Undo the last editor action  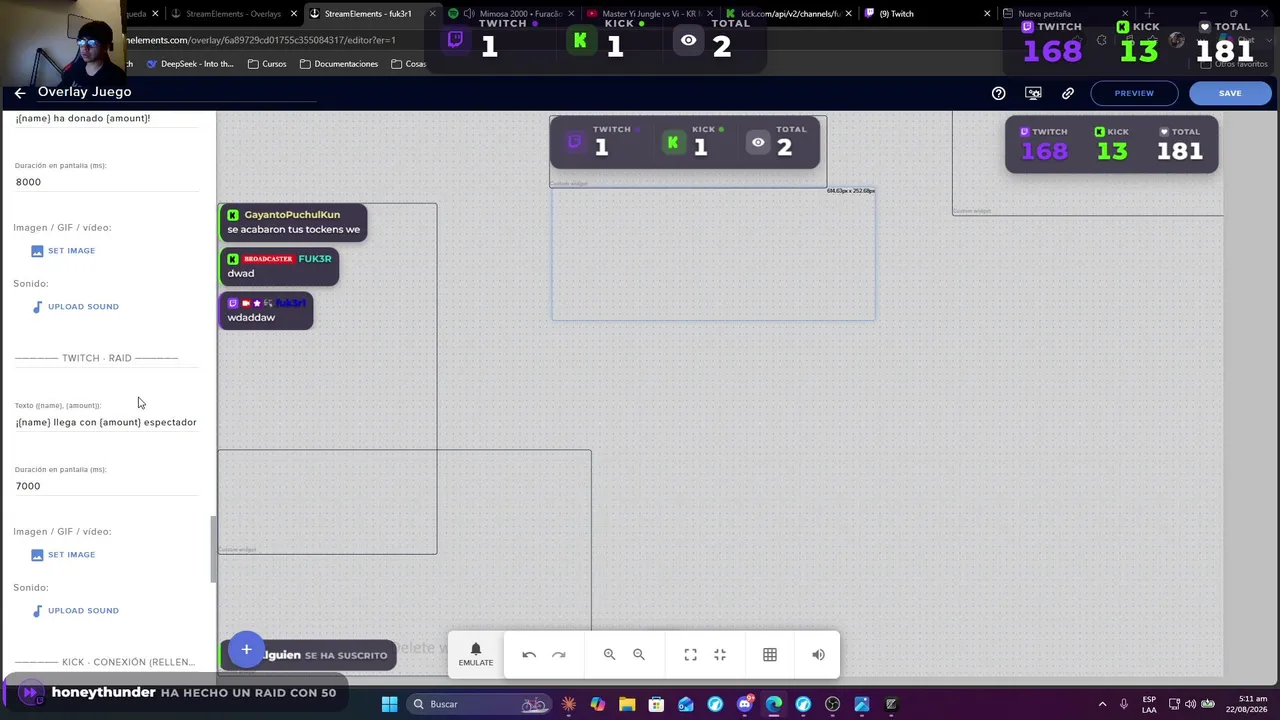point(529,655)
